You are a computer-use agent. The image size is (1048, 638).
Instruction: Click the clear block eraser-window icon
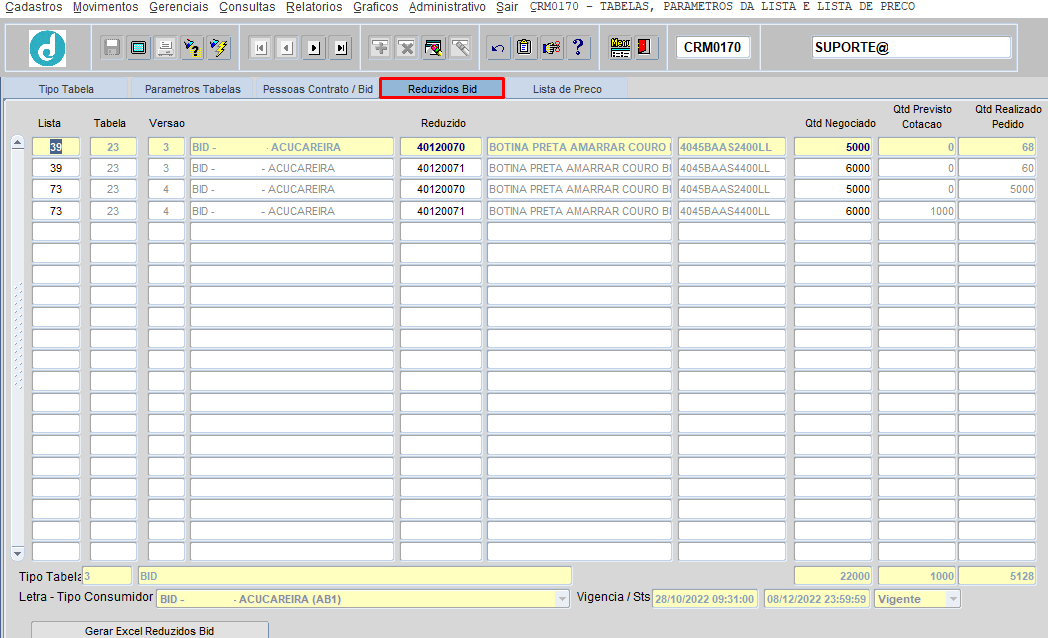pyautogui.click(x=433, y=47)
